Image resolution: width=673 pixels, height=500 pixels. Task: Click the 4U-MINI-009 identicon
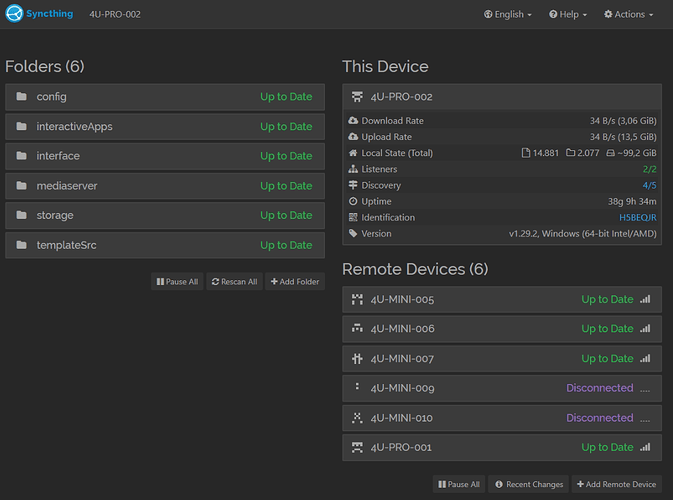point(357,387)
